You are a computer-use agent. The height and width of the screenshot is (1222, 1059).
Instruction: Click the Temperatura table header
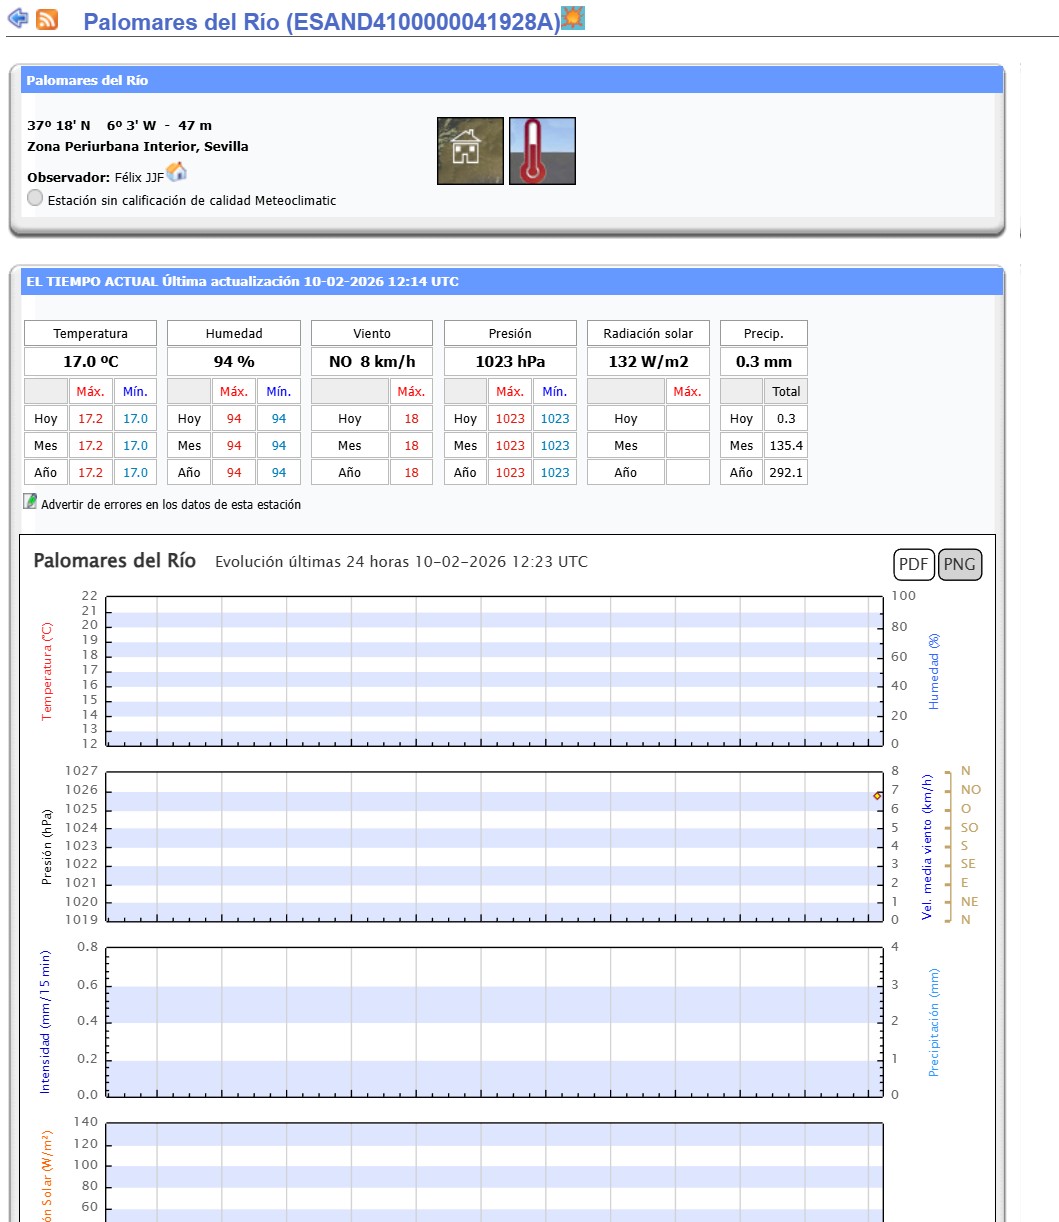pyautogui.click(x=90, y=333)
